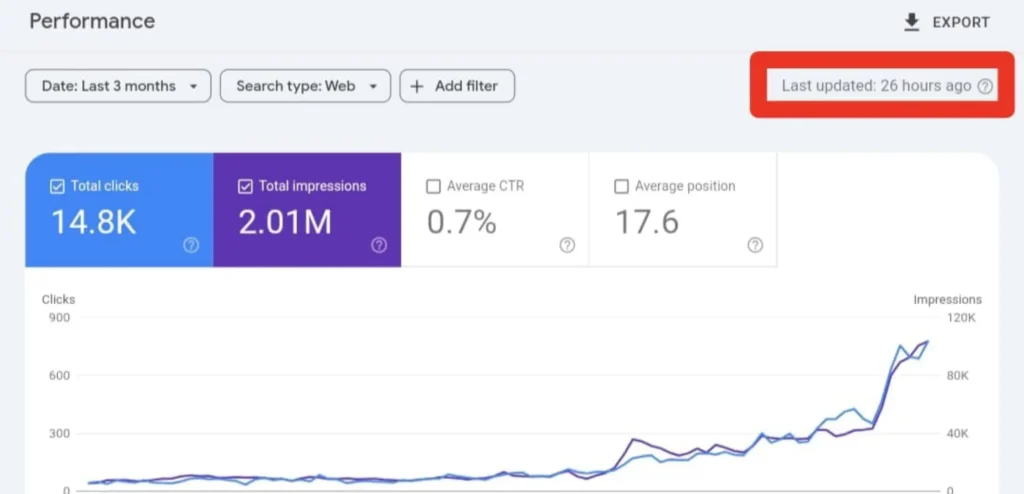Screen dimensions: 1024x494
Task: Click the Performance page heading
Action: coord(92,21)
